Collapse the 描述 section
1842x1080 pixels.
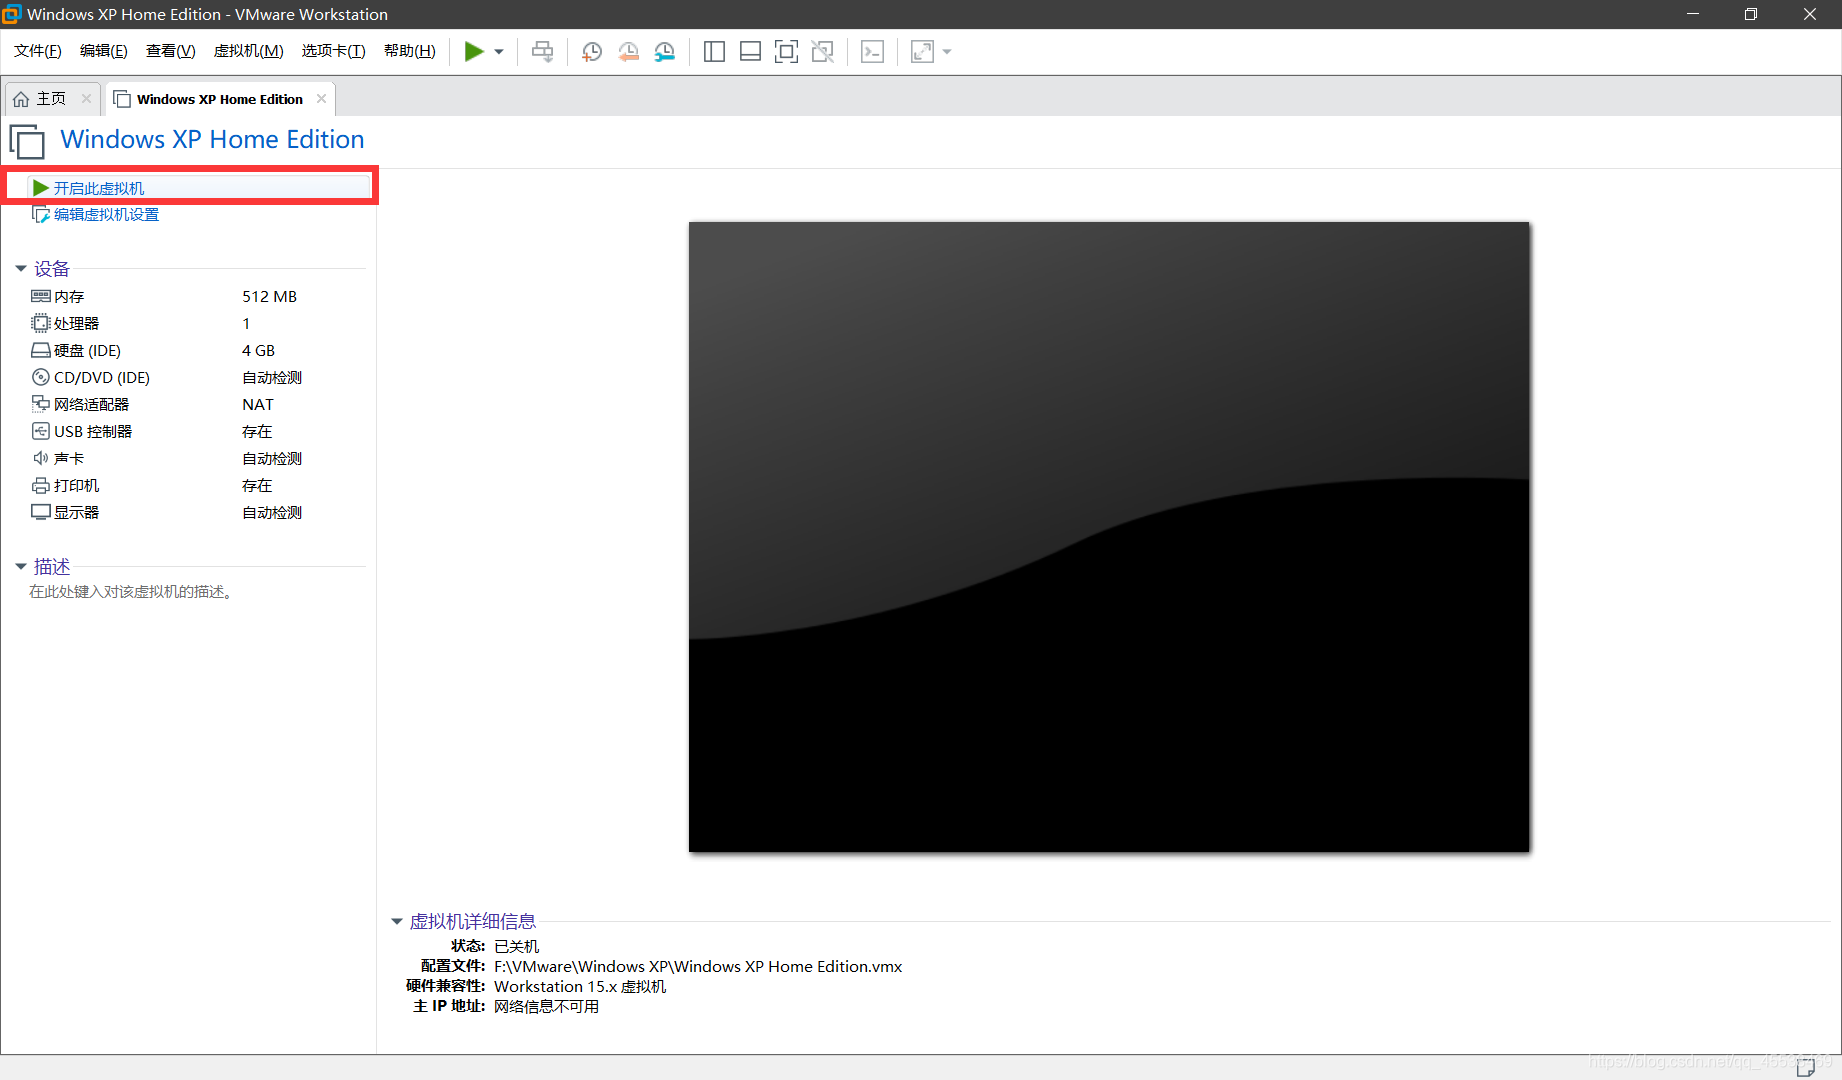coord(20,566)
